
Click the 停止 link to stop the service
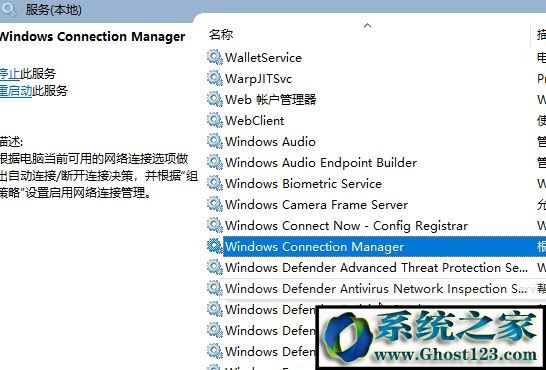pyautogui.click(x=10, y=74)
